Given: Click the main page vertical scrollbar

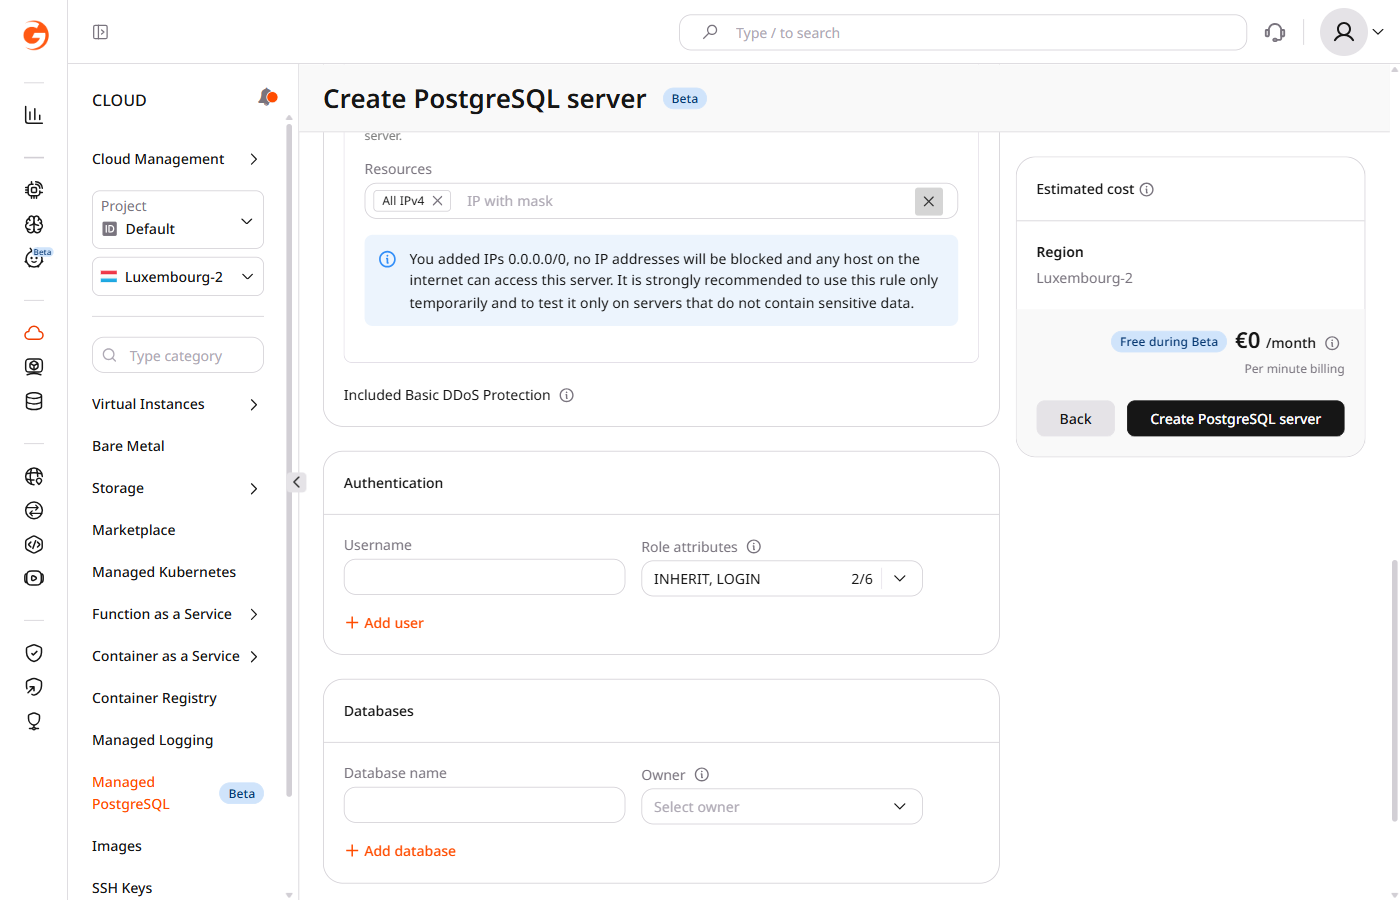Looking at the screenshot, I should click(x=1394, y=690).
